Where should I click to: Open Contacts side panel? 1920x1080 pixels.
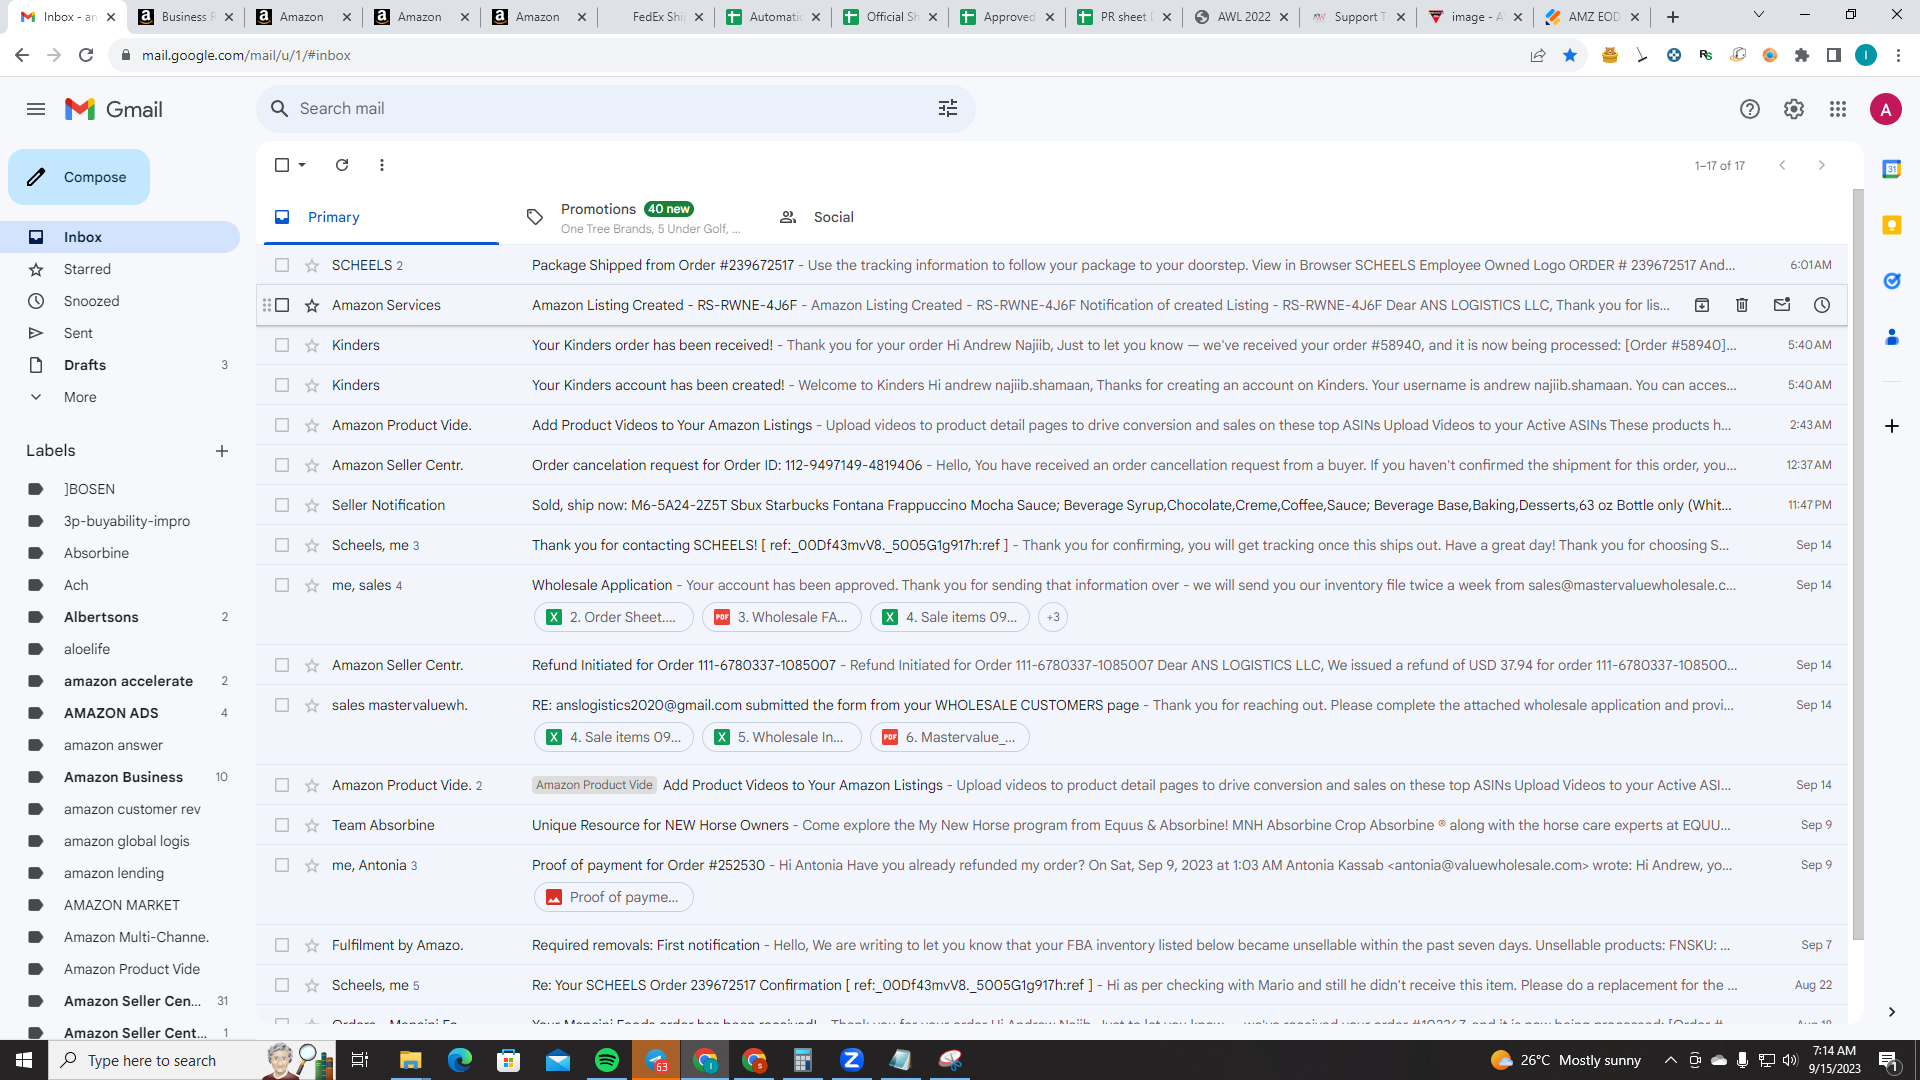click(1892, 337)
